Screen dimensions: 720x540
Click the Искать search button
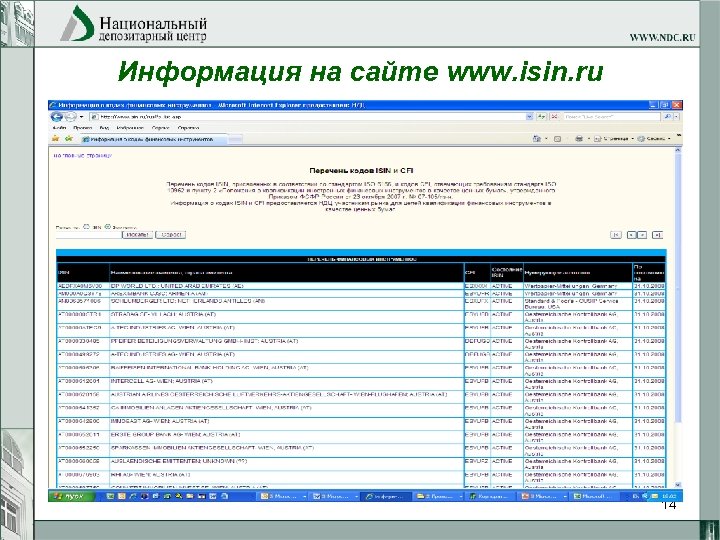tap(137, 235)
